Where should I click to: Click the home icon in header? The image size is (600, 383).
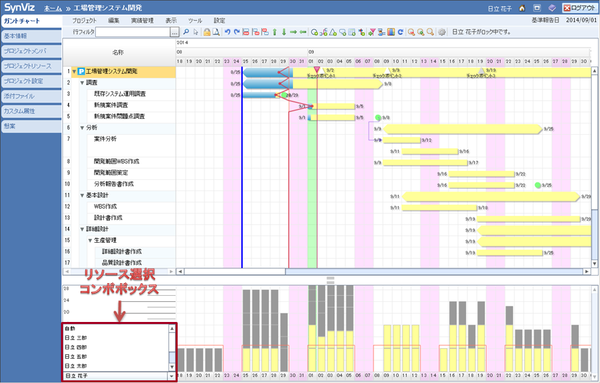tap(522, 8)
